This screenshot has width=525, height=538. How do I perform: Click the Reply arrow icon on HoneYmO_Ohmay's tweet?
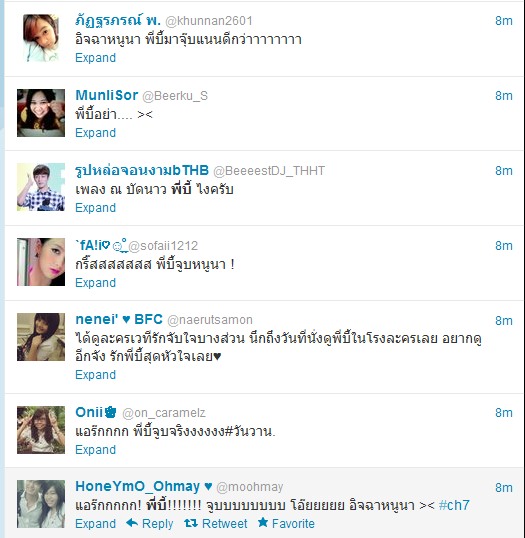(x=132, y=523)
